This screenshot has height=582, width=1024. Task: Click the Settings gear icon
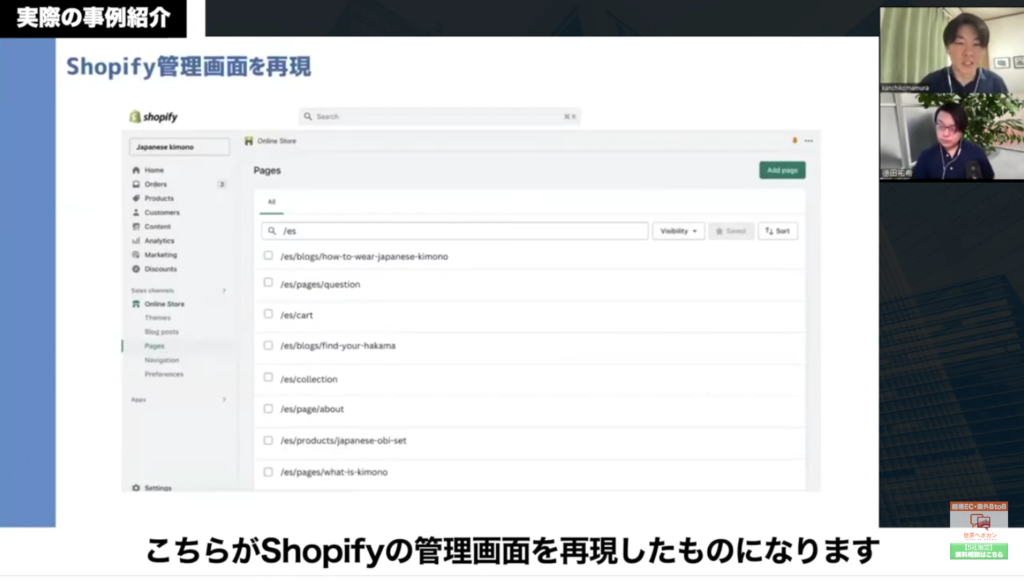coord(136,487)
